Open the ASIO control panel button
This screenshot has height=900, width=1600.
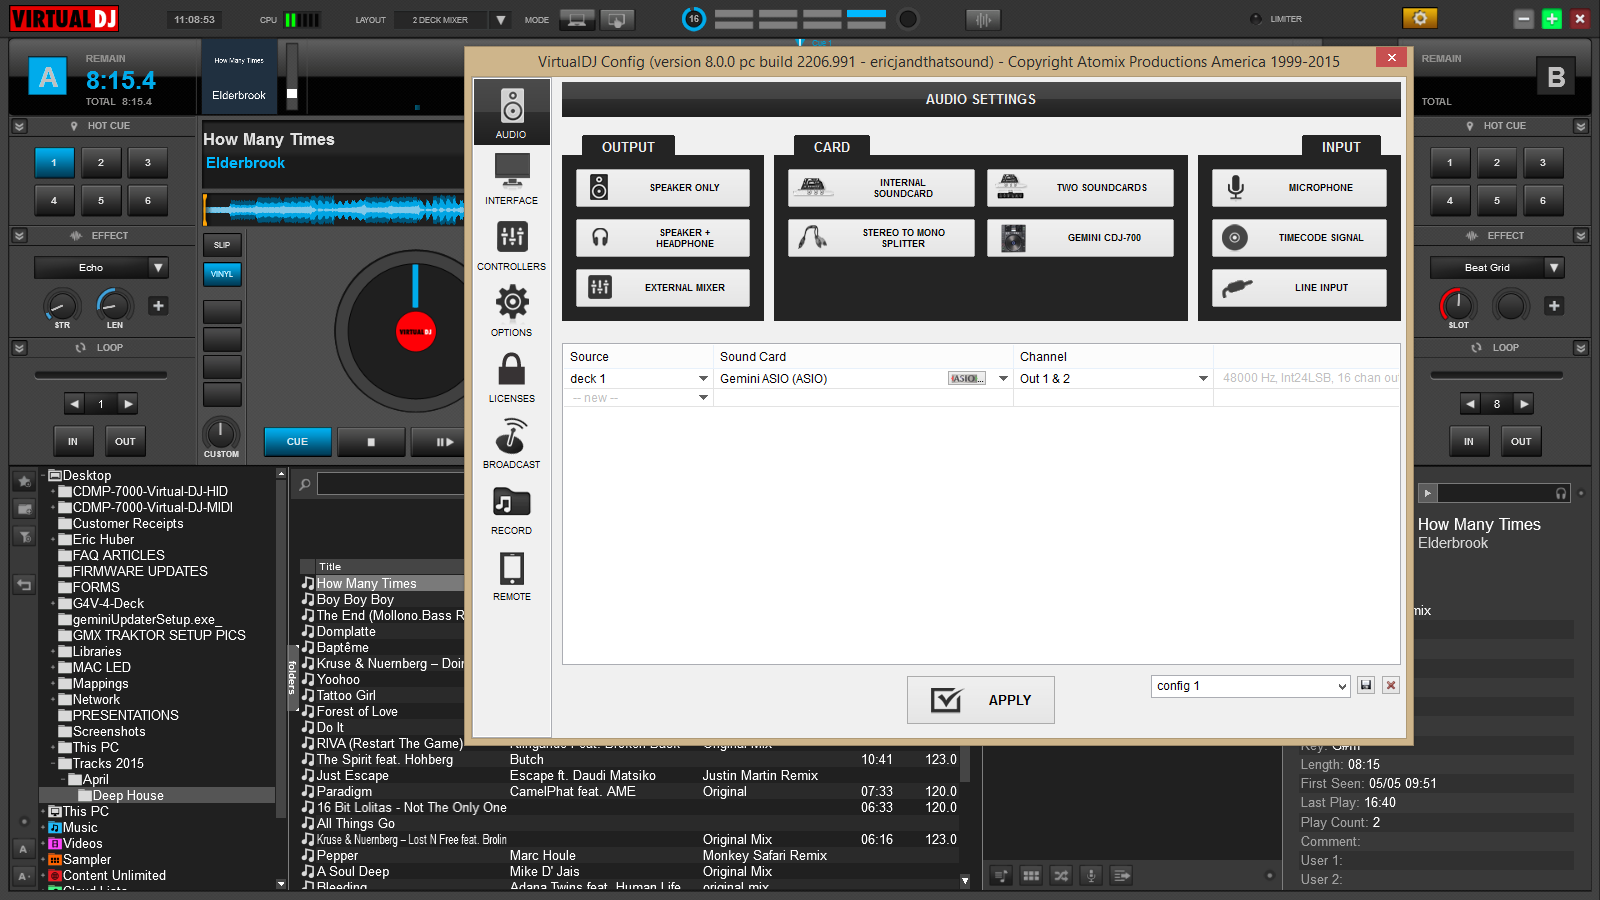click(966, 379)
